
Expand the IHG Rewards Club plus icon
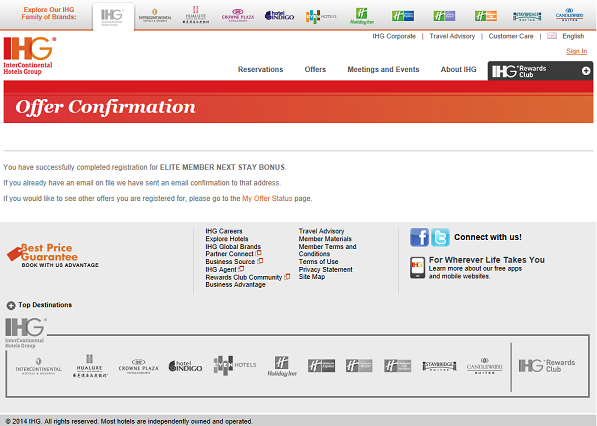[x=586, y=71]
